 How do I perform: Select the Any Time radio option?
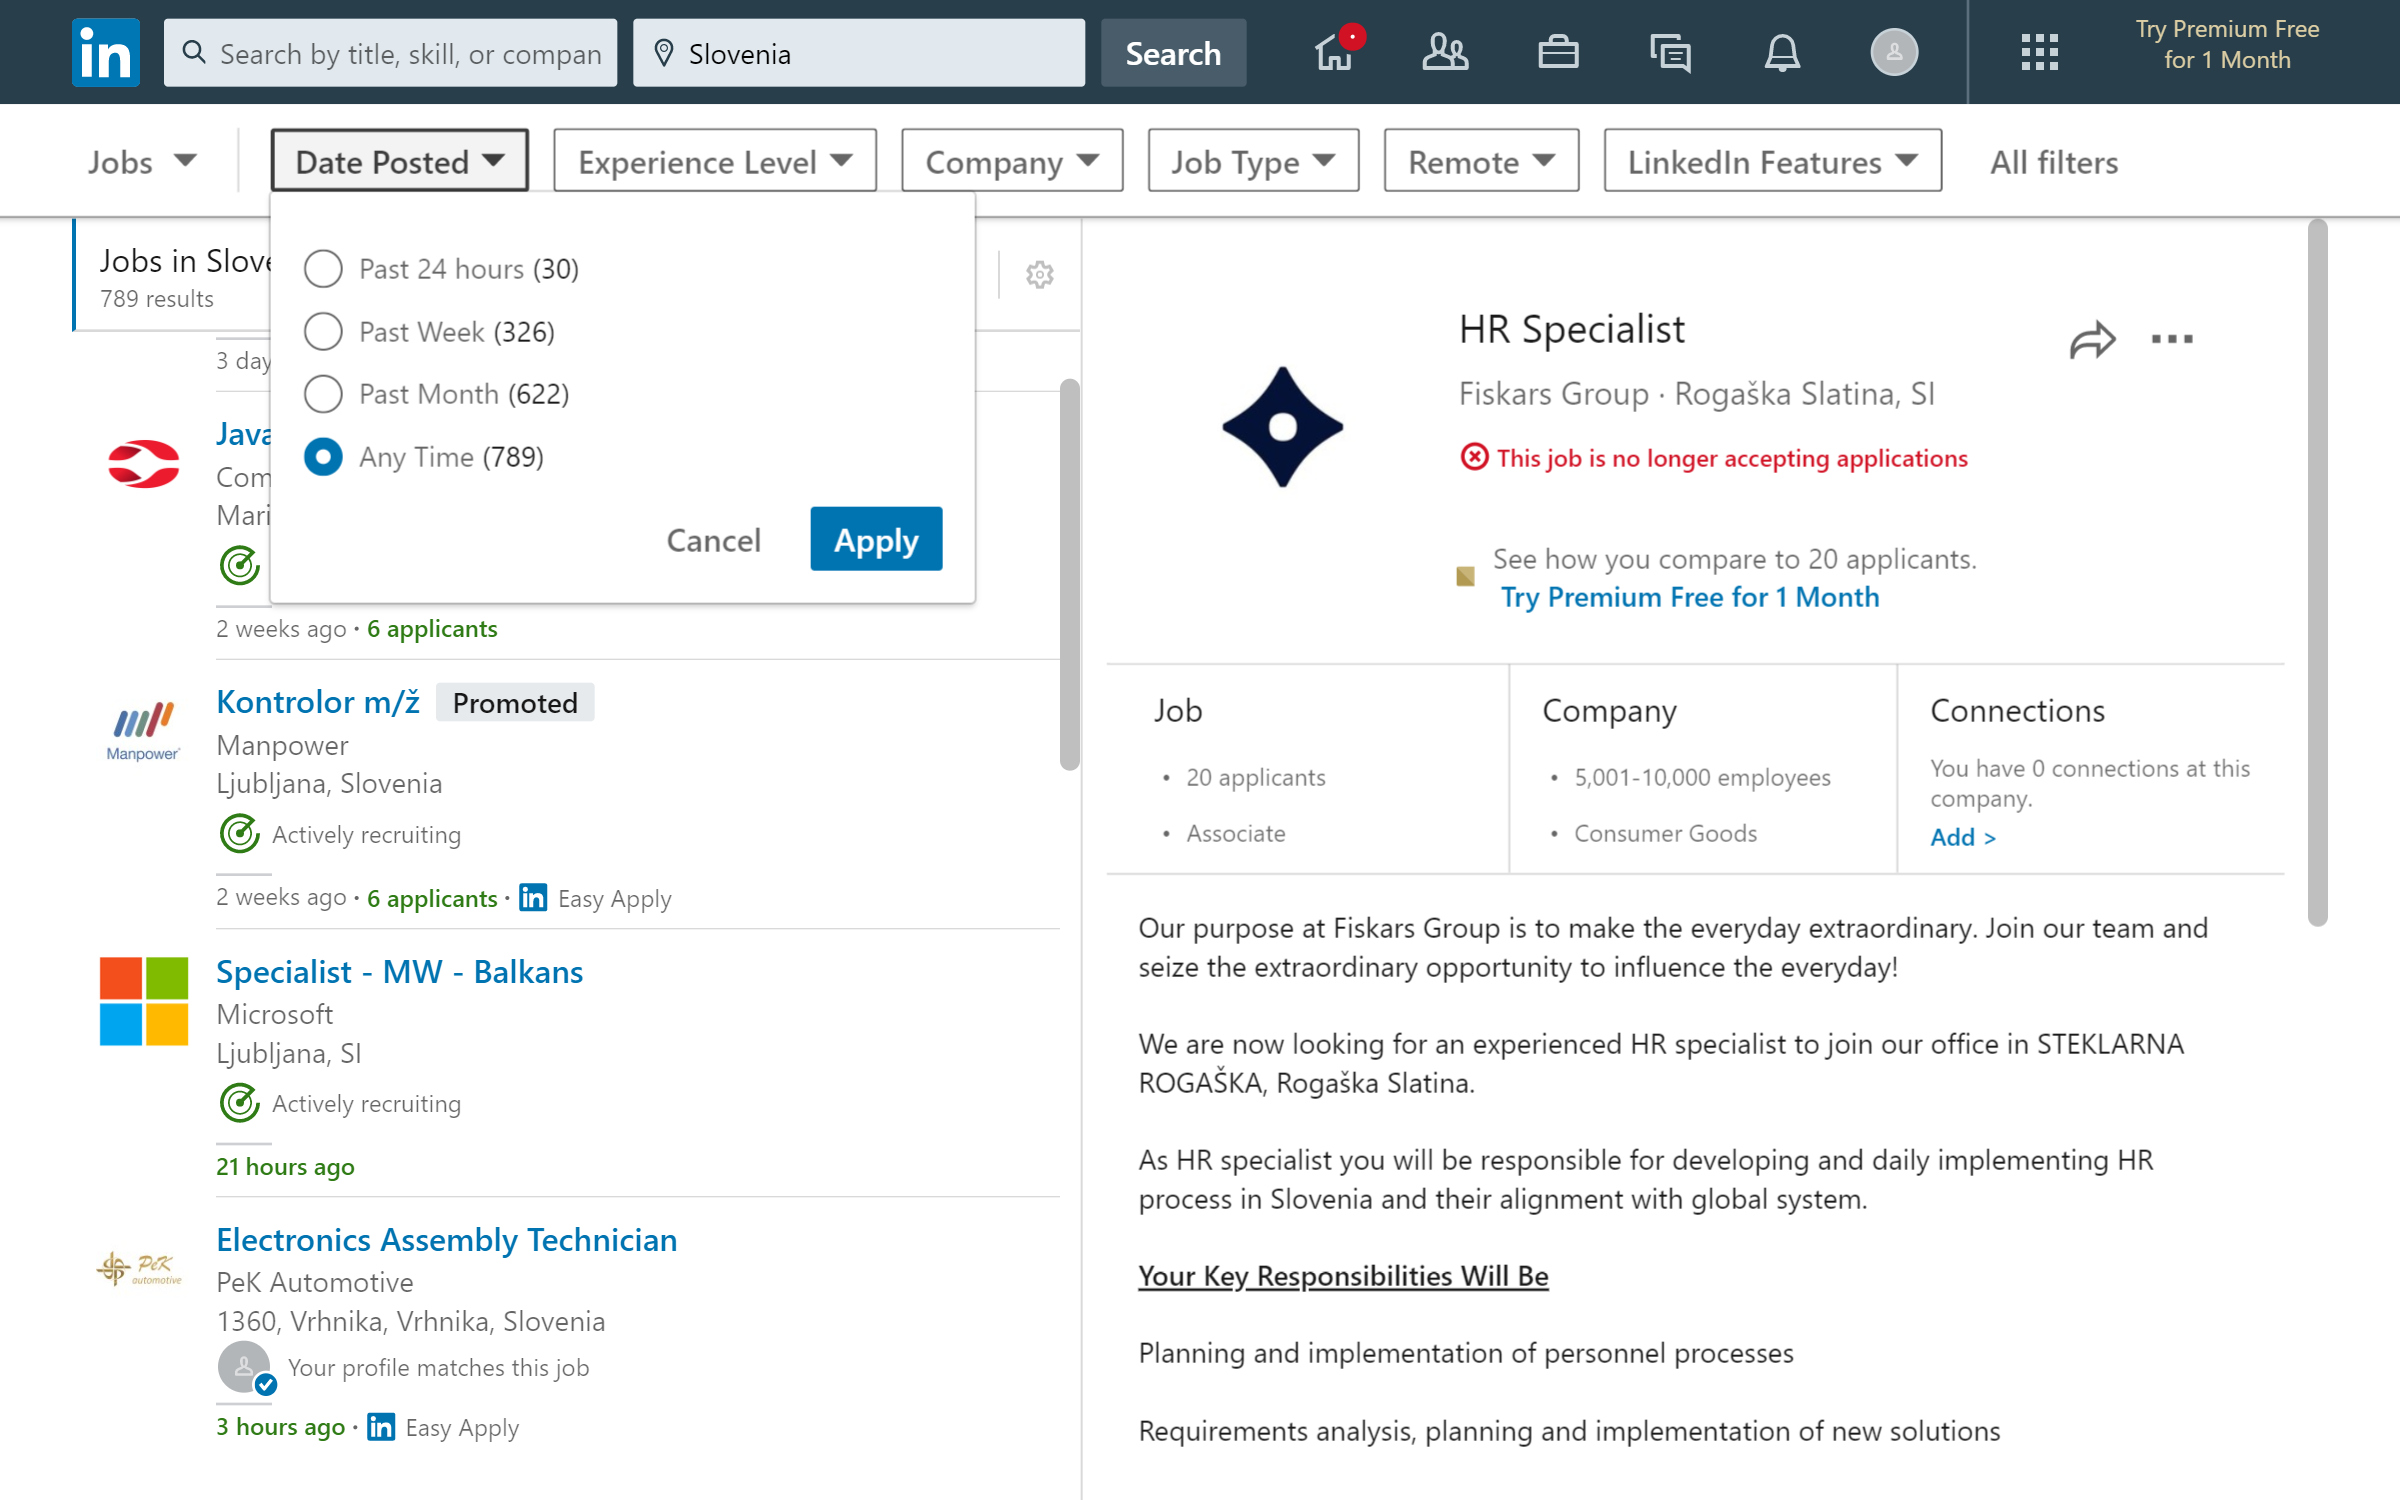pos(323,457)
